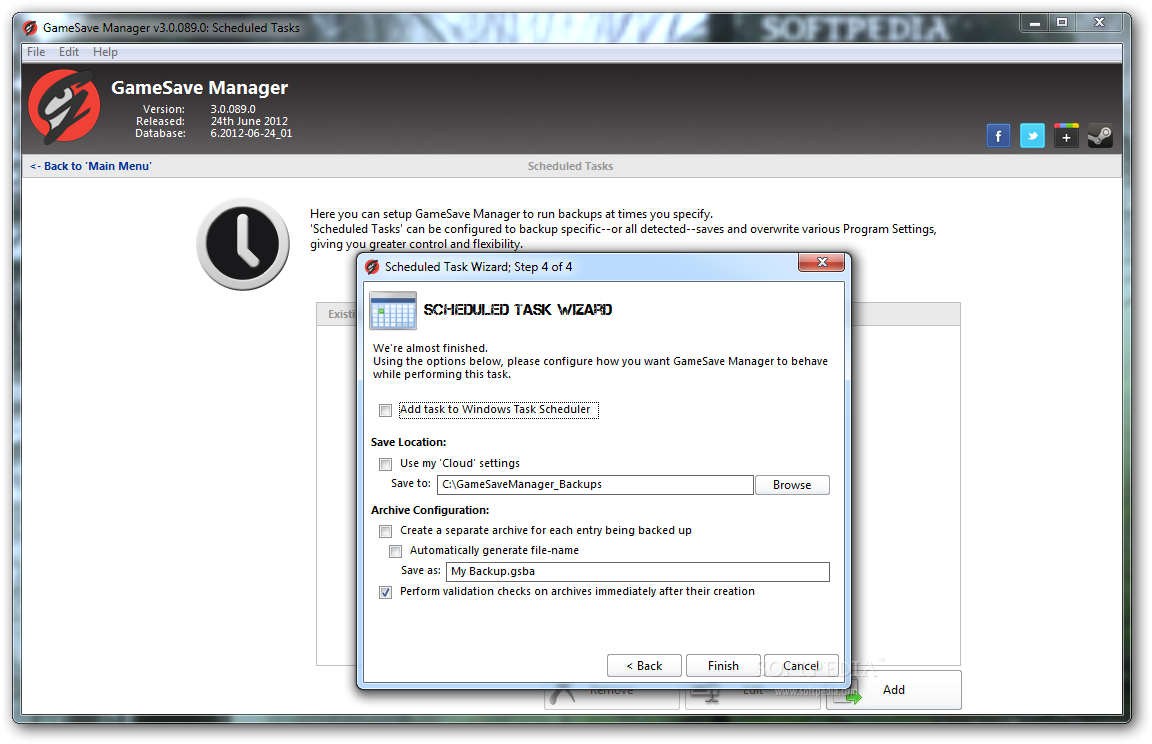Click the Save to path field
This screenshot has height=744, width=1152.
click(595, 485)
